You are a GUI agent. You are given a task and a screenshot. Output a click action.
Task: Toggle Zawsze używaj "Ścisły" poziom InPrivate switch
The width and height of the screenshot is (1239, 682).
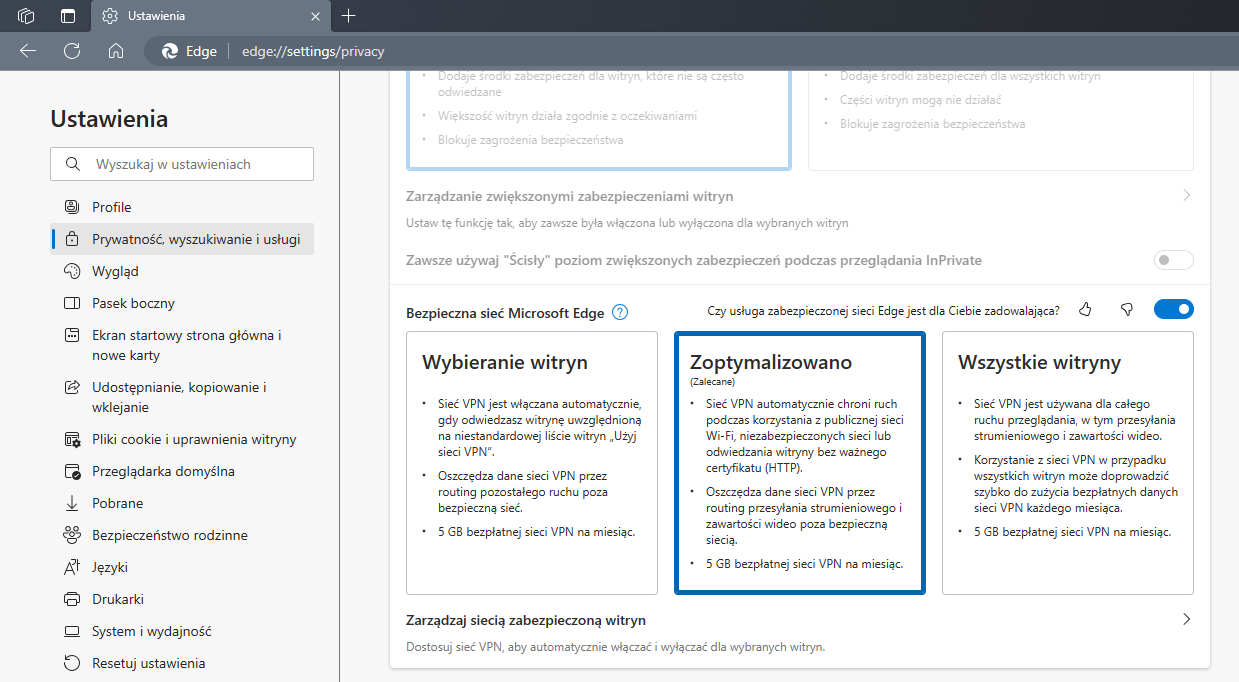[1174, 260]
